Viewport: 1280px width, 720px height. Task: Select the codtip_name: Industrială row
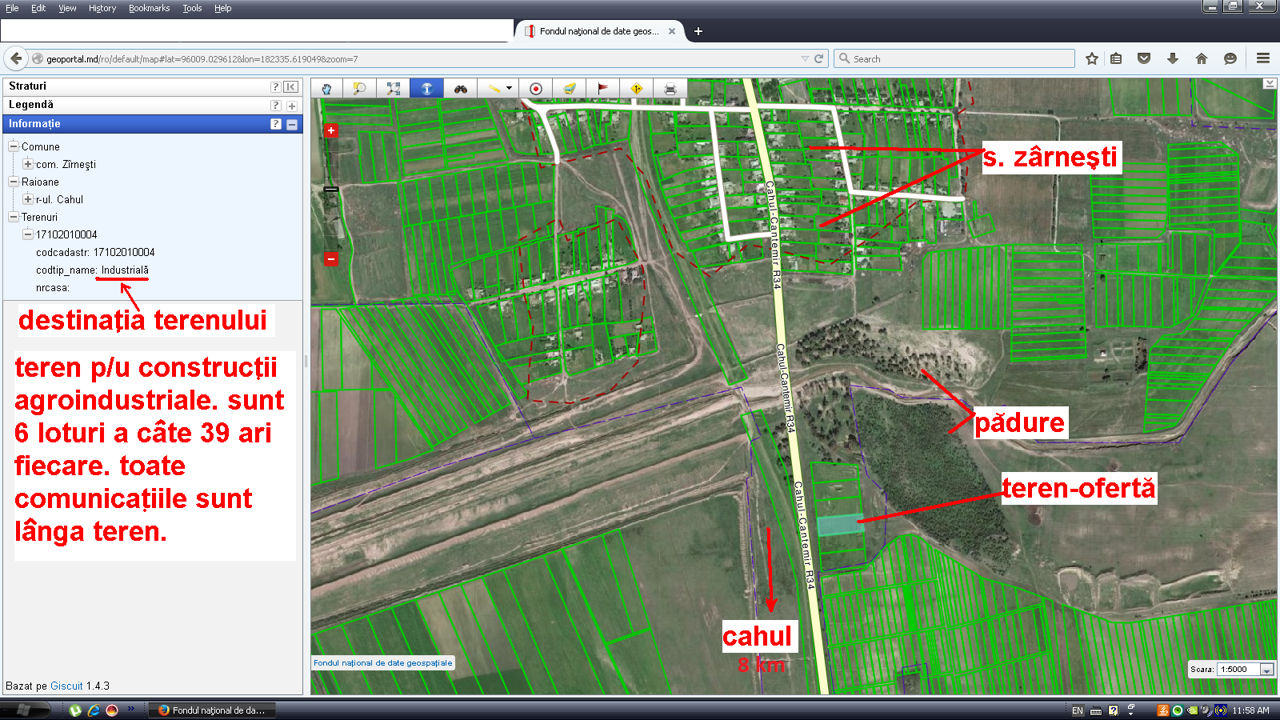[92, 270]
